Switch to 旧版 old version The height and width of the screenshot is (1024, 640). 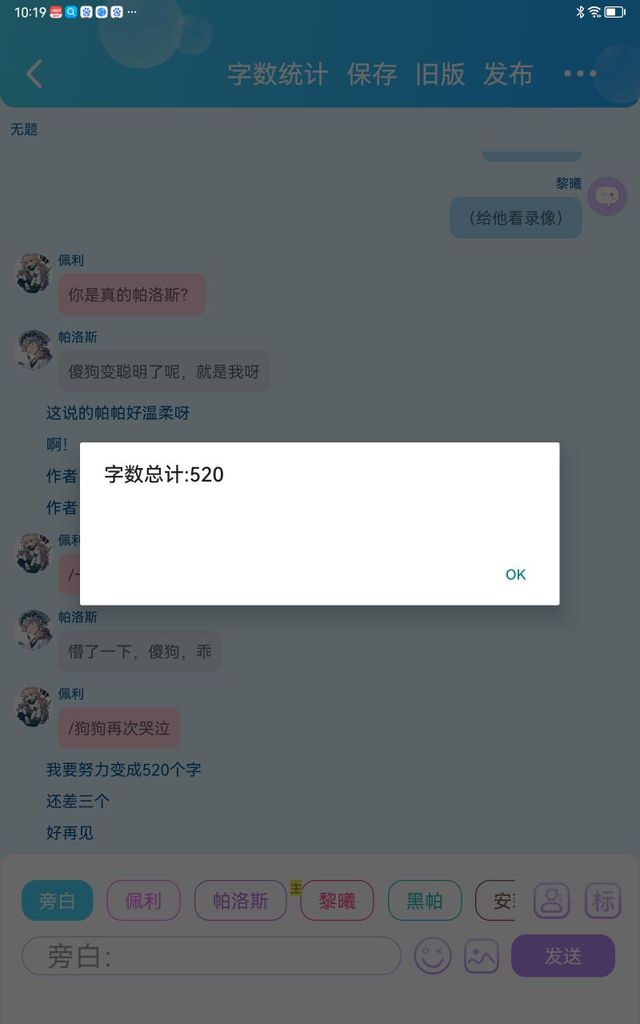[x=440, y=74]
